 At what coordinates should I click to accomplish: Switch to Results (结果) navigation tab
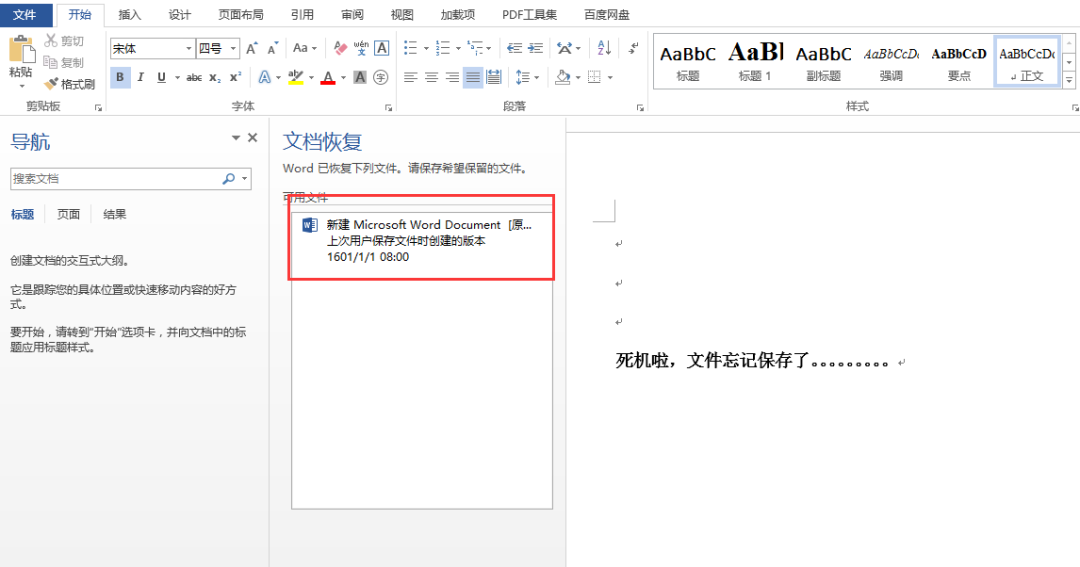[114, 214]
